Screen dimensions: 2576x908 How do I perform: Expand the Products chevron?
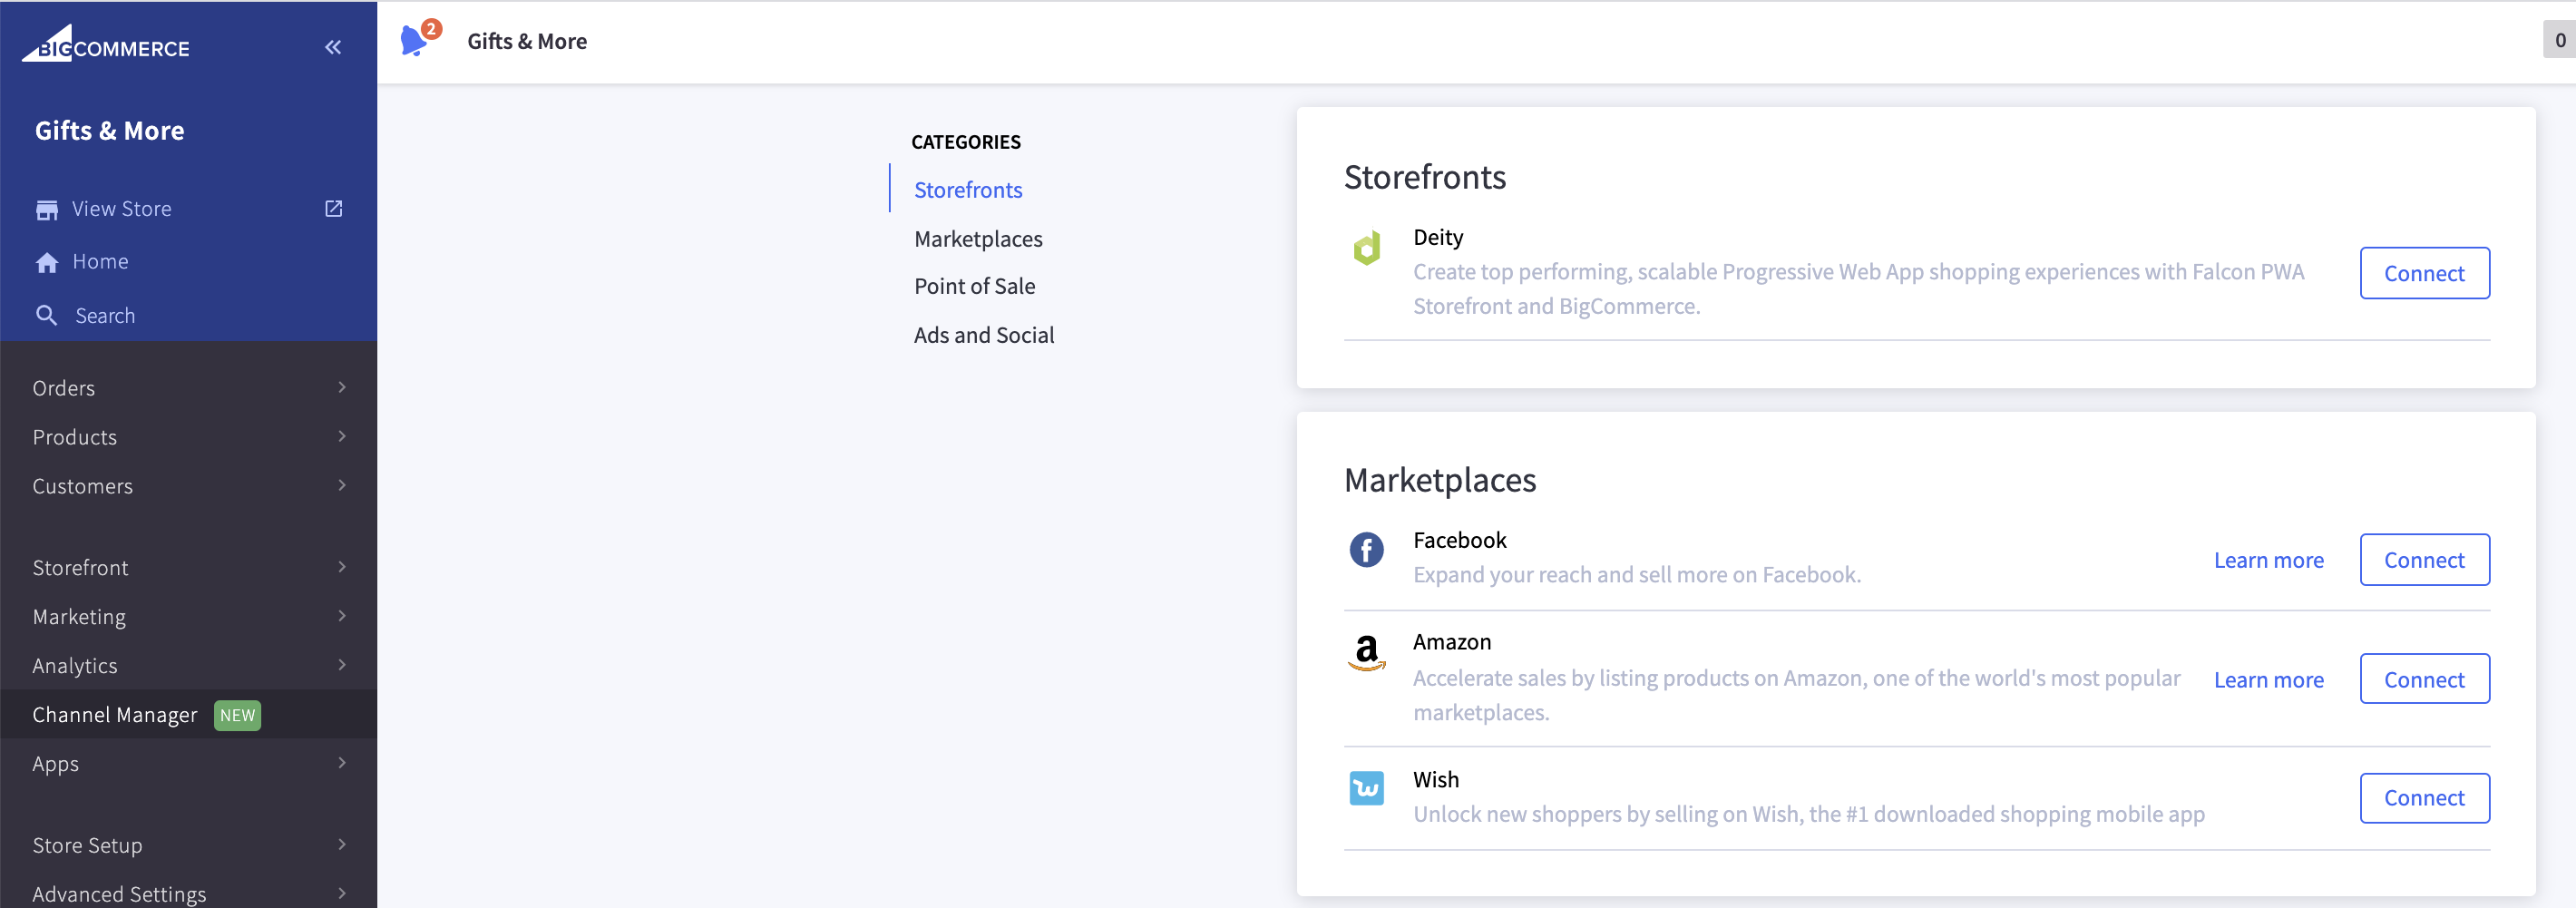(342, 436)
